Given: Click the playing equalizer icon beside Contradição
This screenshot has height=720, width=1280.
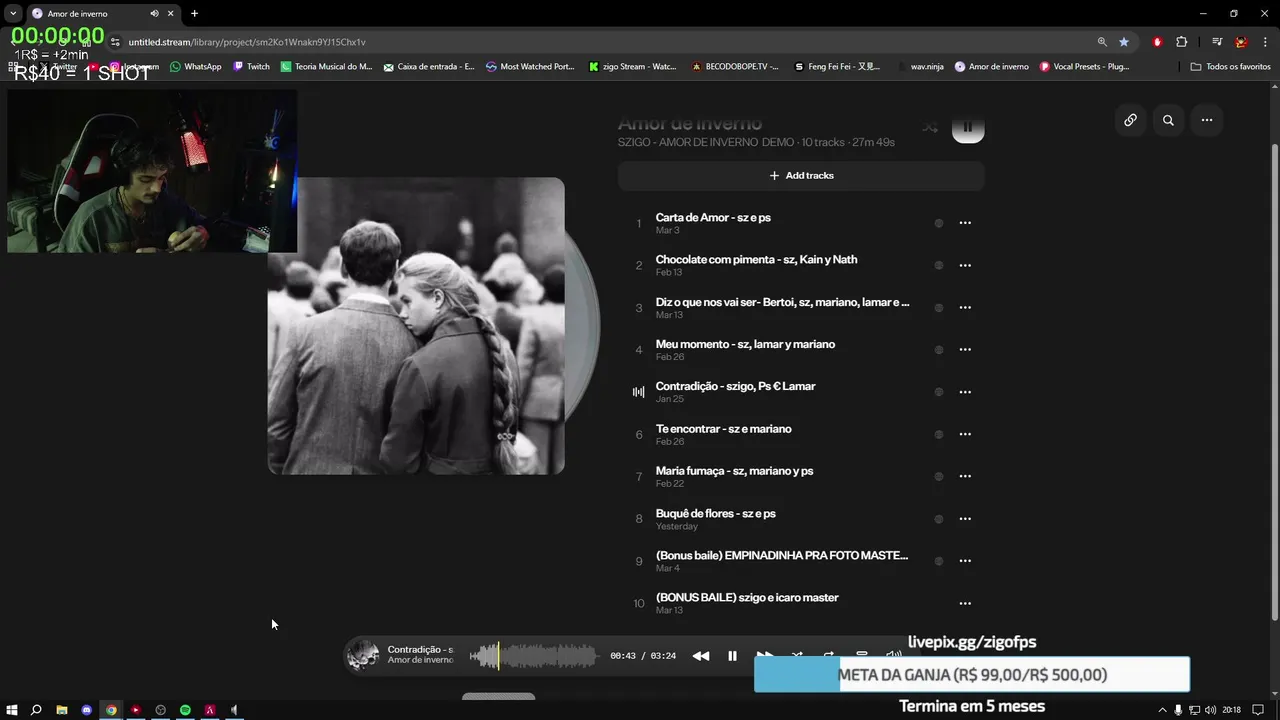Looking at the screenshot, I should point(638,392).
